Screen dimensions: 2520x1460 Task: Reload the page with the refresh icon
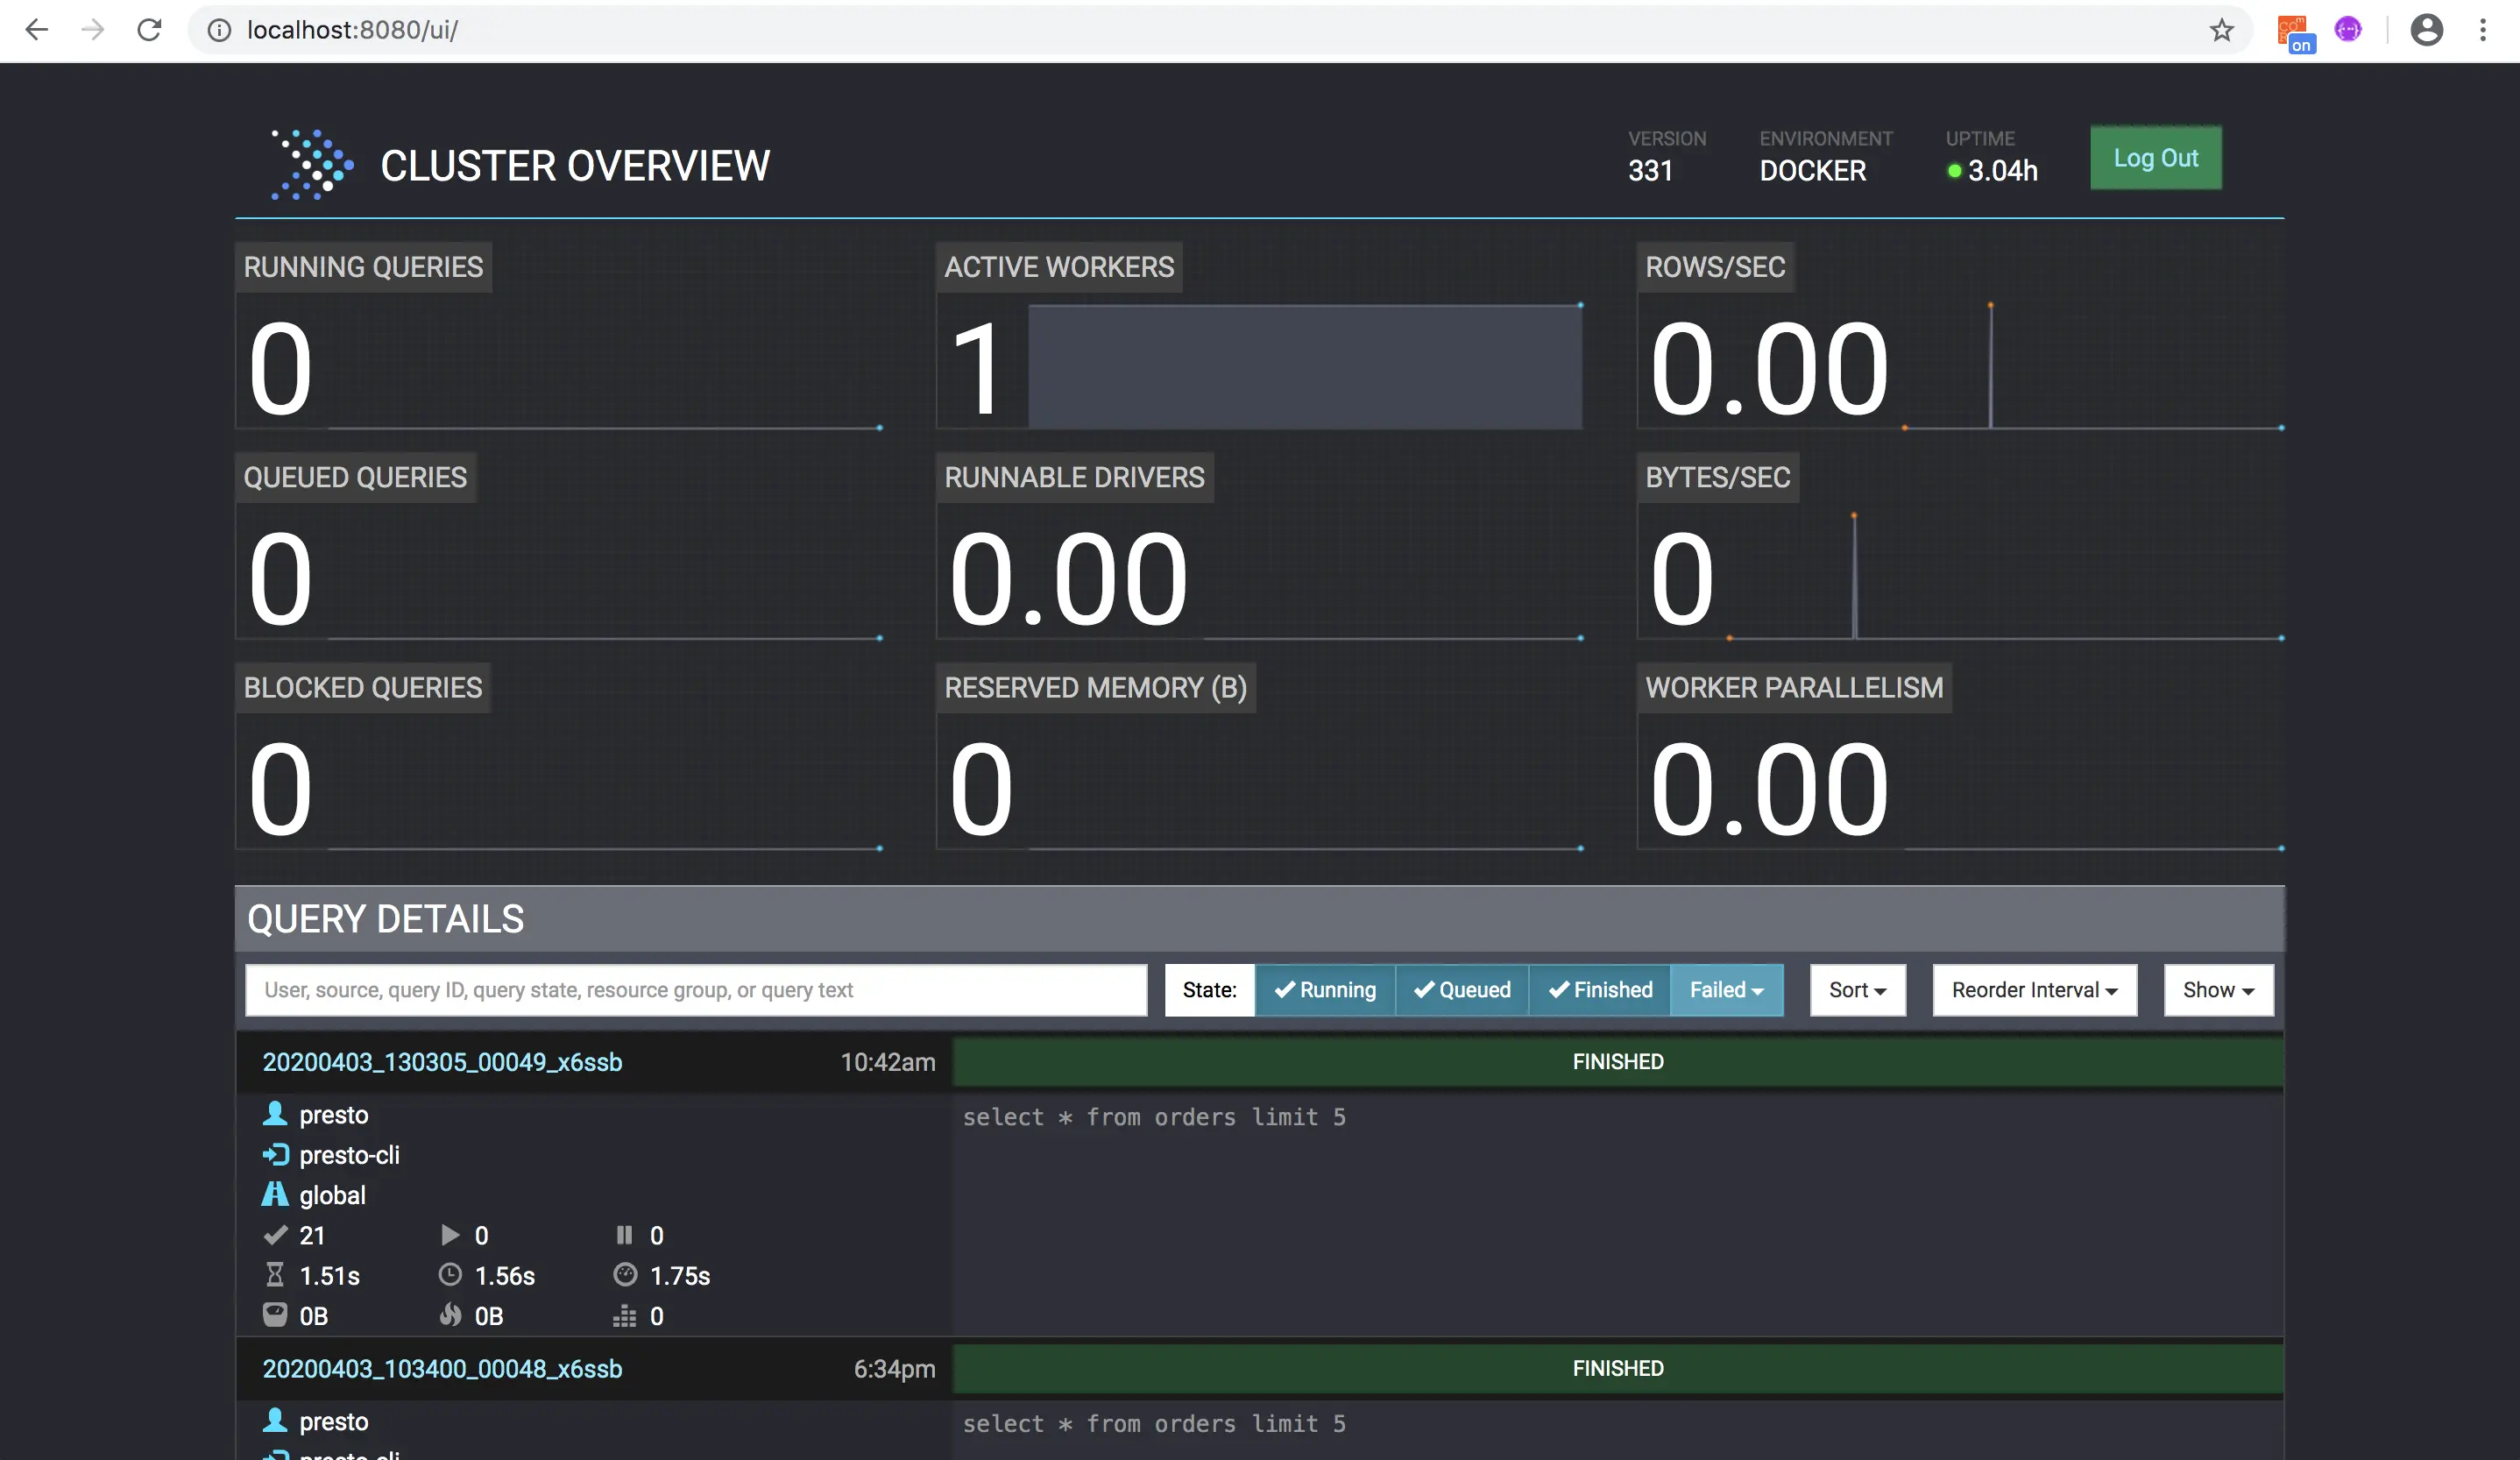(149, 30)
